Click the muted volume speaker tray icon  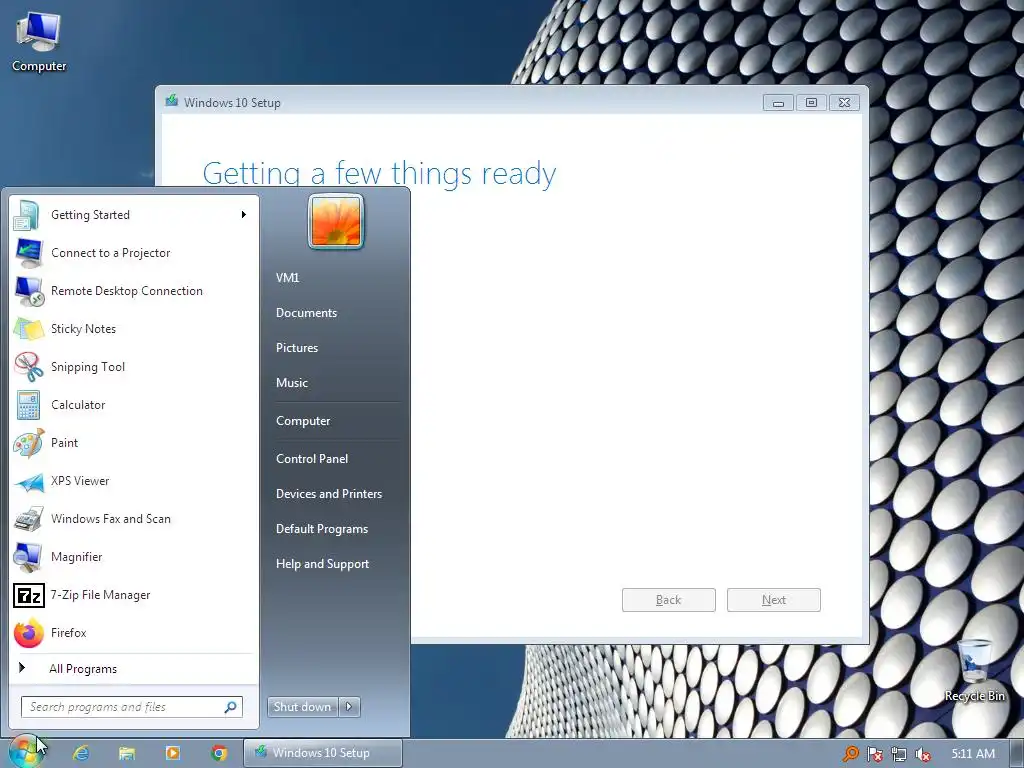click(x=923, y=754)
